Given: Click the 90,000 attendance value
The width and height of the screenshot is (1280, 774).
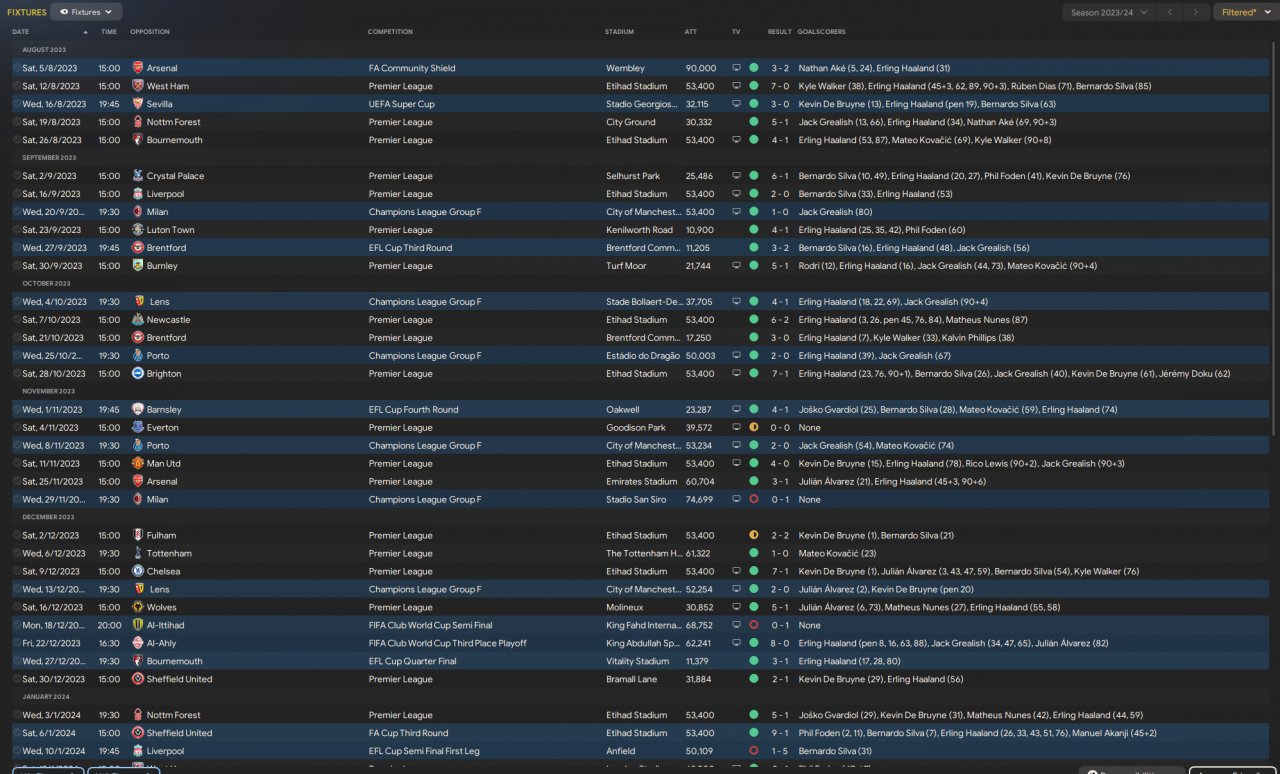Looking at the screenshot, I should (700, 68).
